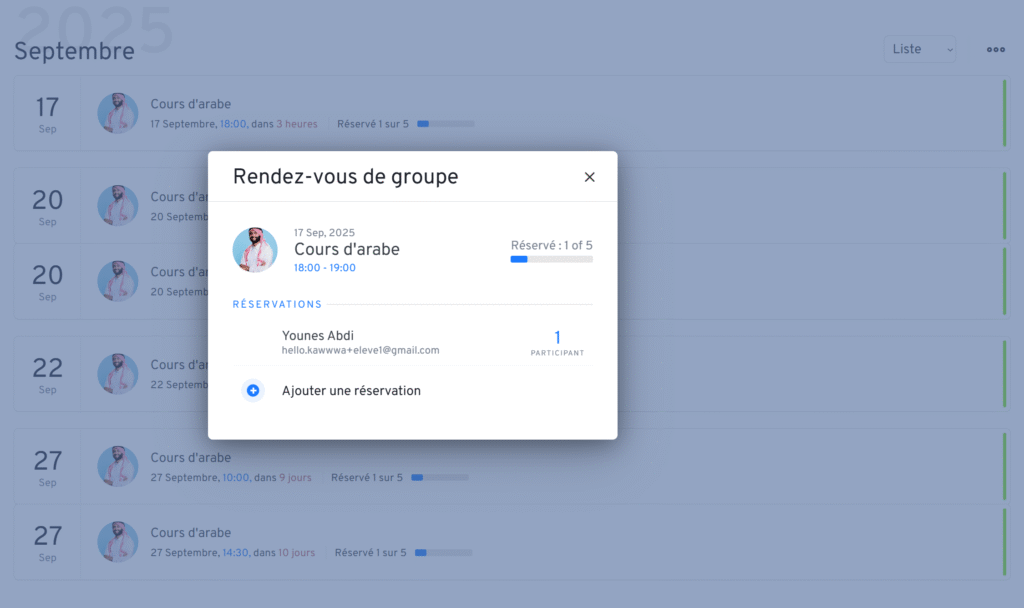
Task: Click the instructor avatar in the dialog
Action: [x=255, y=249]
